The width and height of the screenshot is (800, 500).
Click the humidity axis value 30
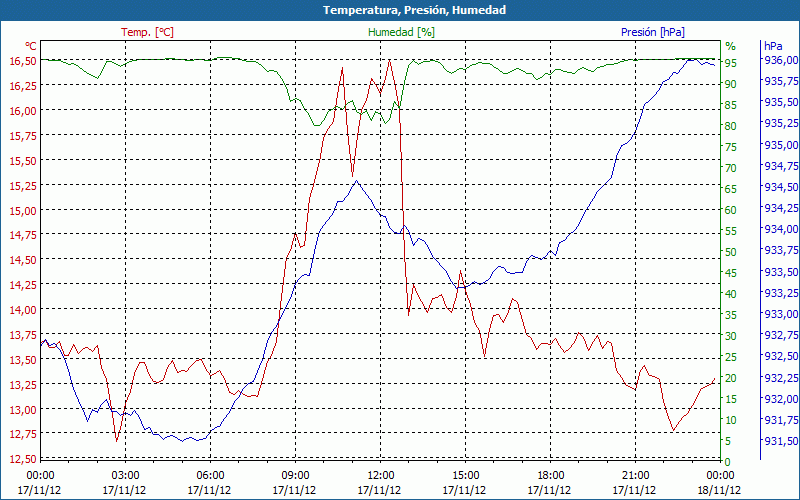(731, 336)
